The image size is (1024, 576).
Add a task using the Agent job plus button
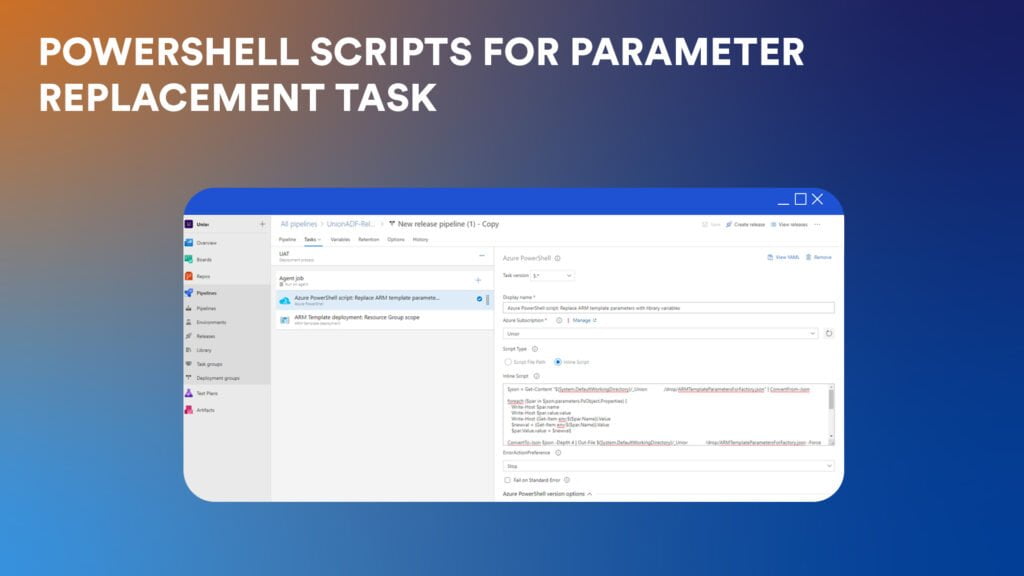tap(477, 280)
